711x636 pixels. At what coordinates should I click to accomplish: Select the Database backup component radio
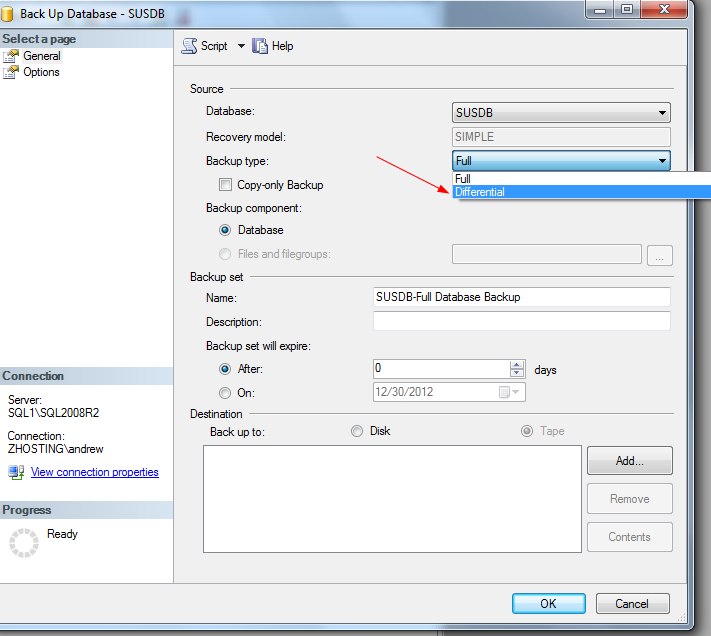pyautogui.click(x=225, y=230)
